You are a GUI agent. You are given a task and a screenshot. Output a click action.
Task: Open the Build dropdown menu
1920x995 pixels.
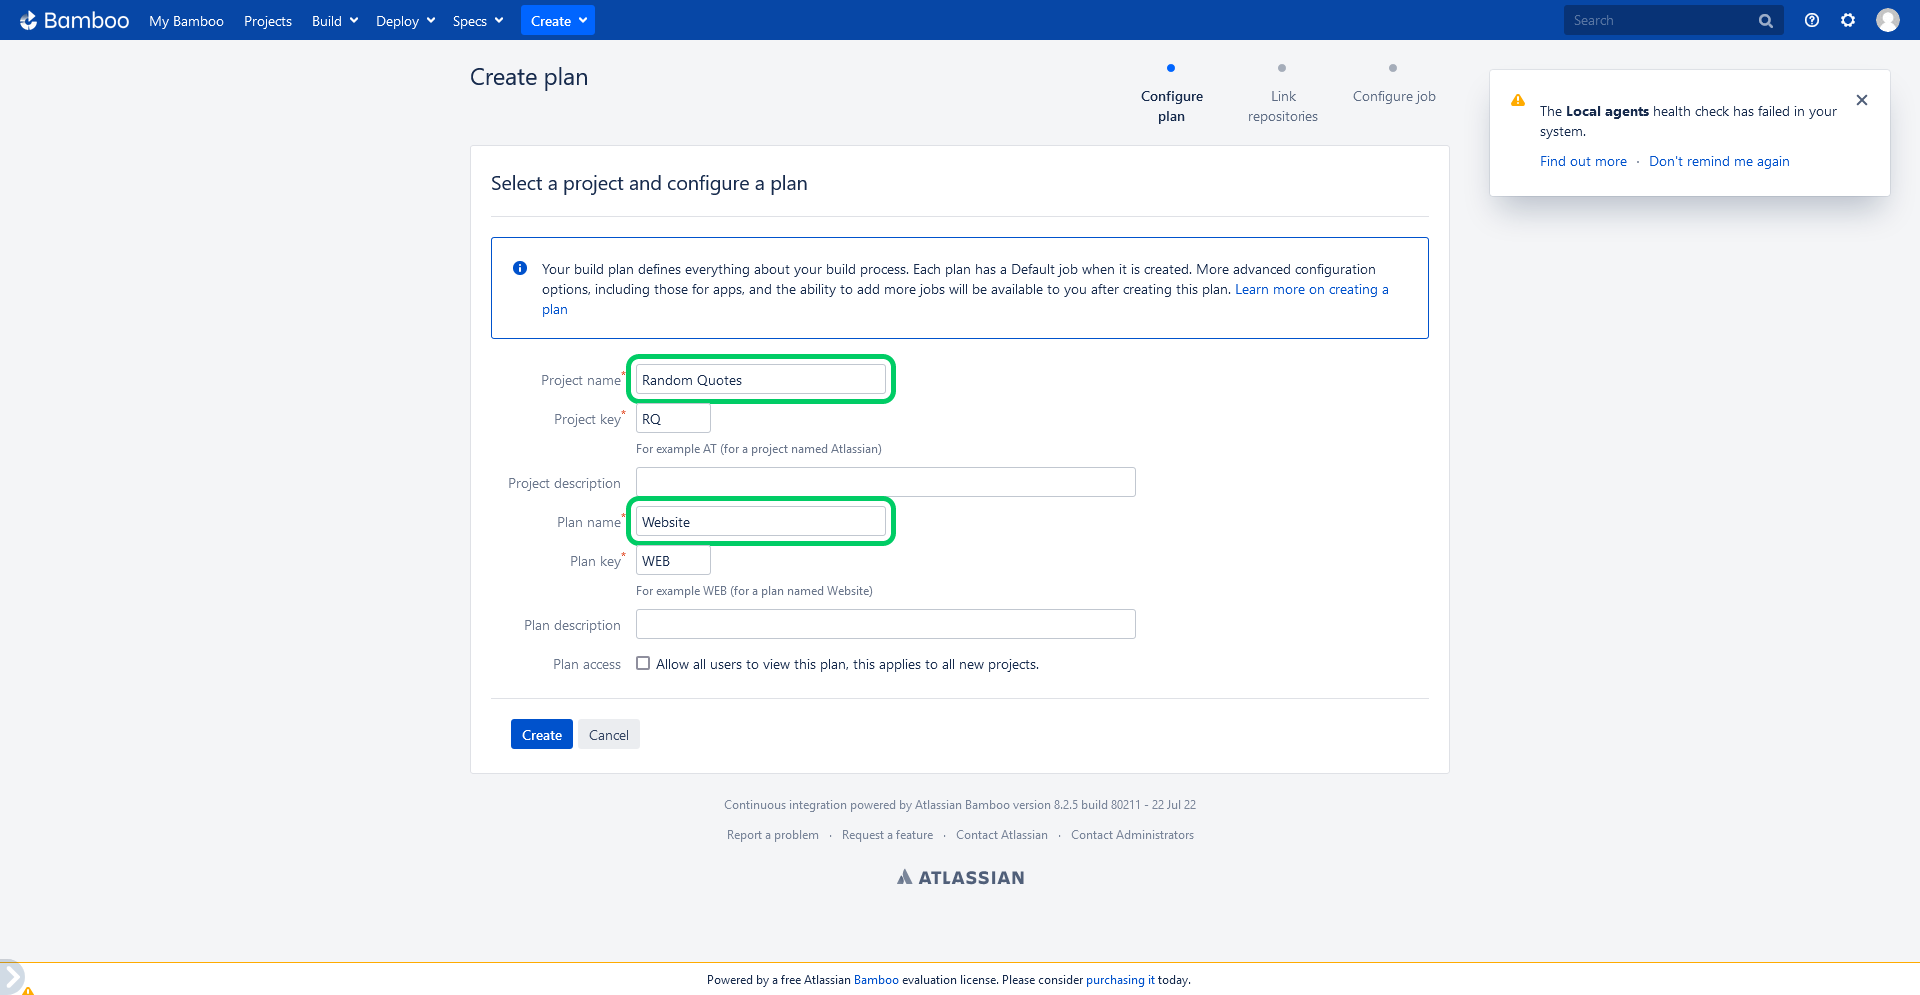point(335,21)
